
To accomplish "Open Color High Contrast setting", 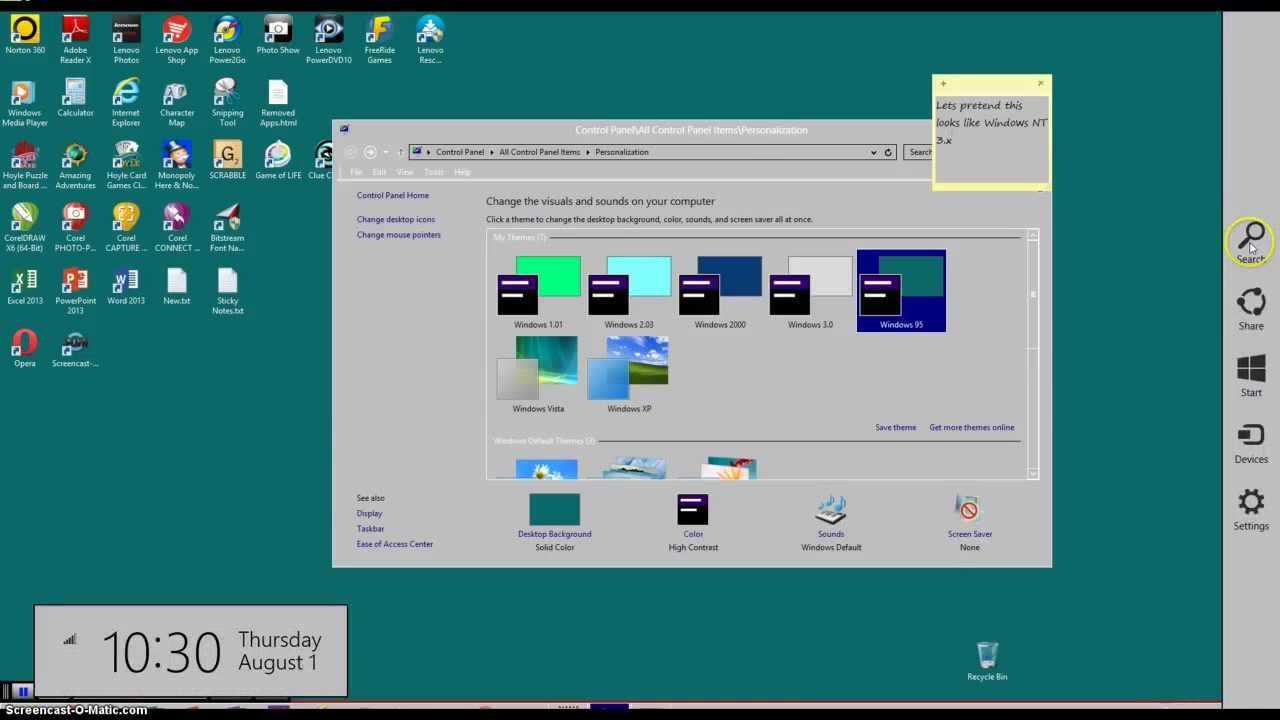I will 693,522.
